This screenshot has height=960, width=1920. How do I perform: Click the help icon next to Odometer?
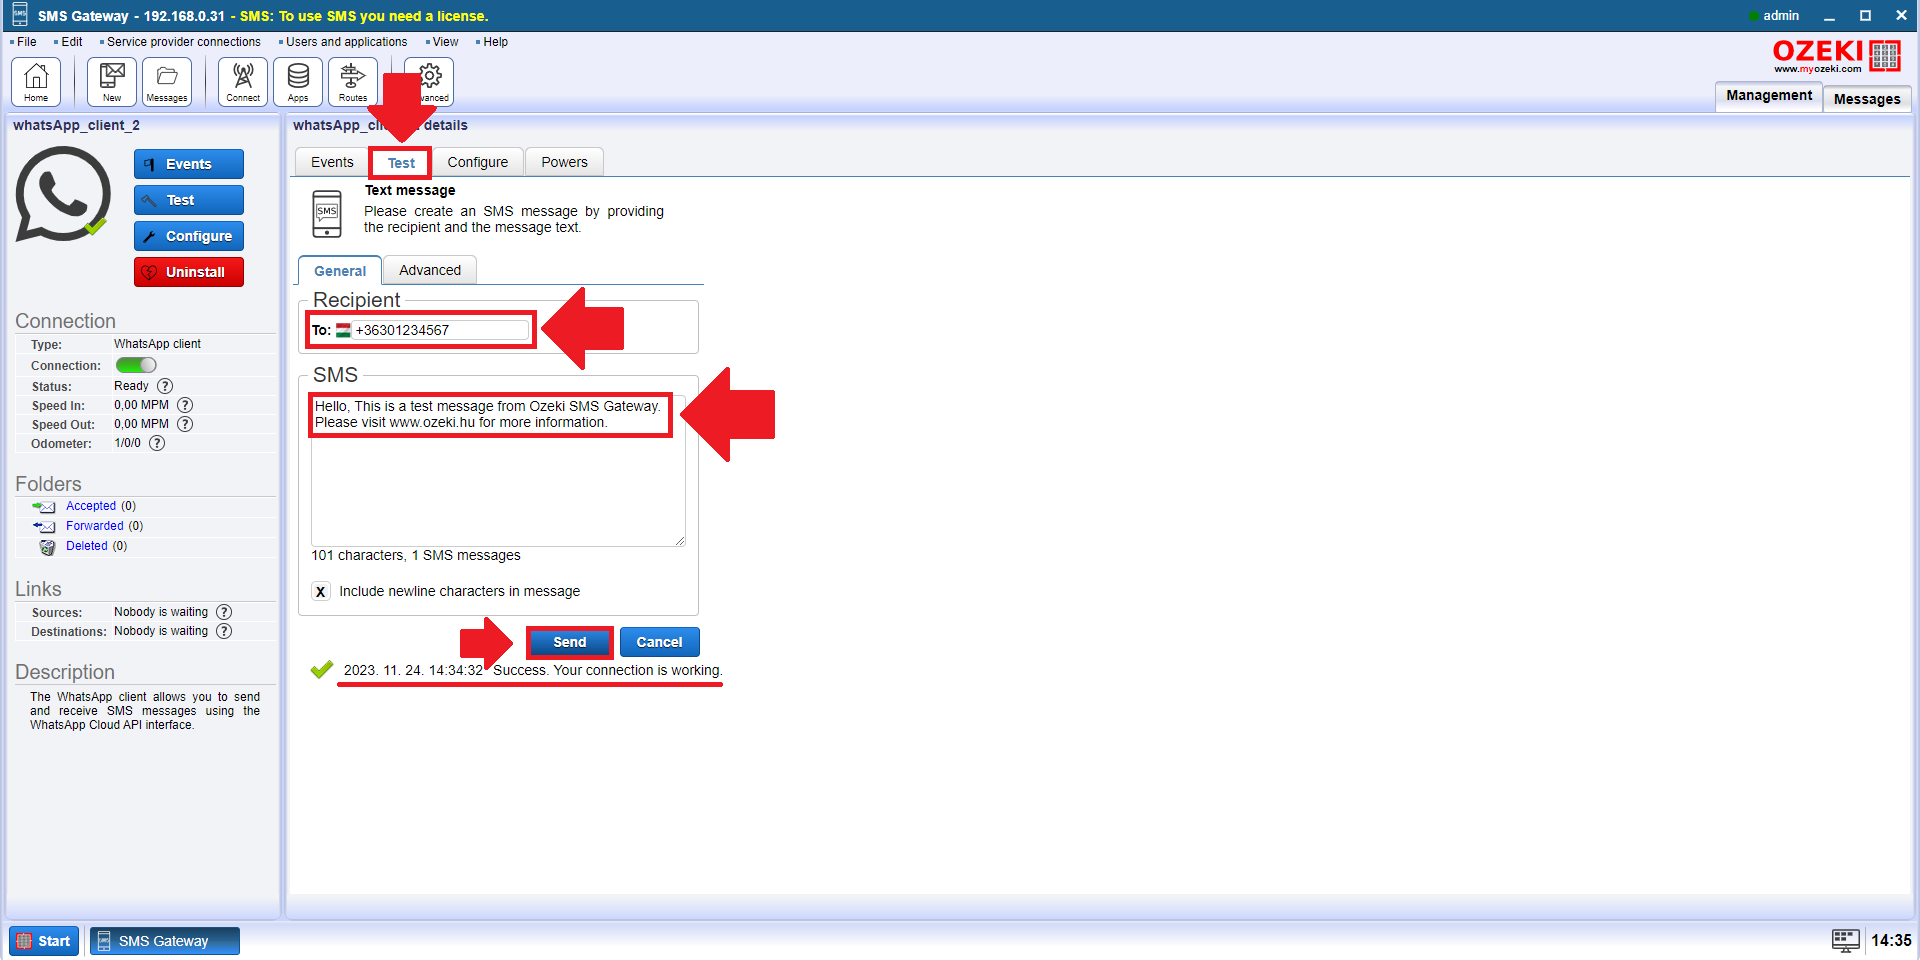(x=157, y=443)
